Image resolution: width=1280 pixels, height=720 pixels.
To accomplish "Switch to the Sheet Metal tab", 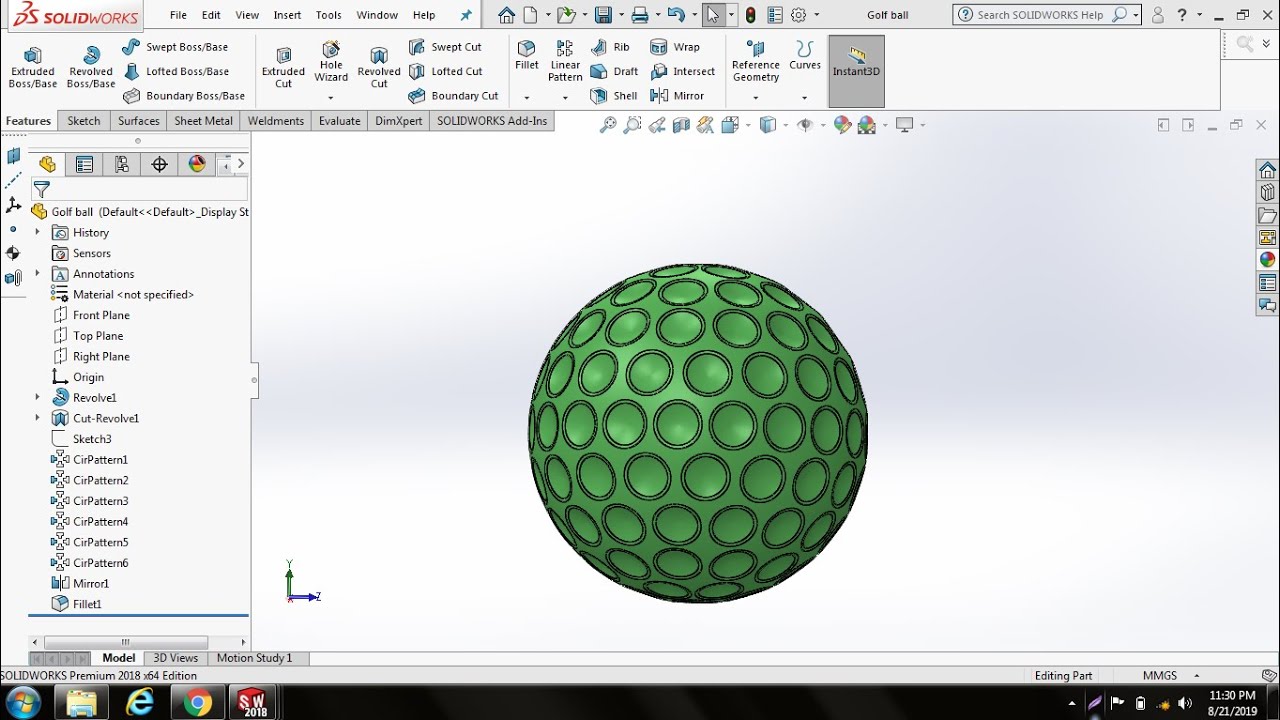I will tap(204, 121).
